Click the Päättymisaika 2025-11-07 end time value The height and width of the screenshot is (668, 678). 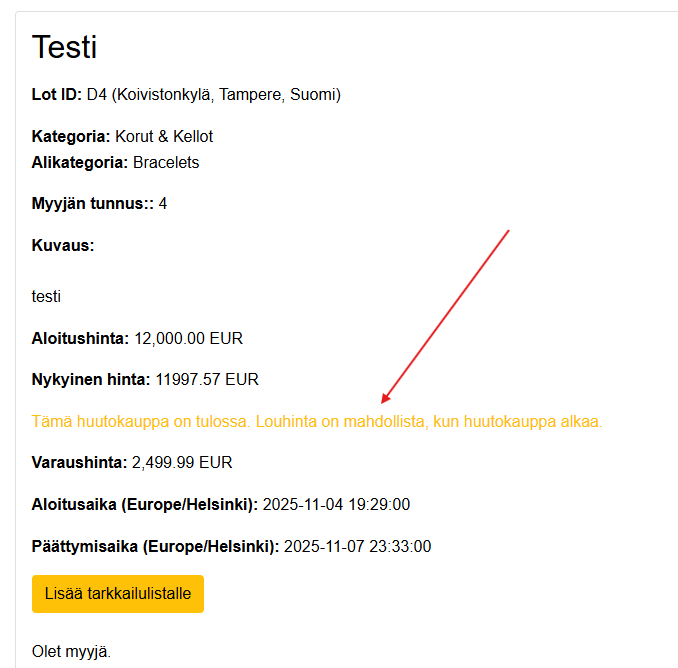[x=357, y=547]
